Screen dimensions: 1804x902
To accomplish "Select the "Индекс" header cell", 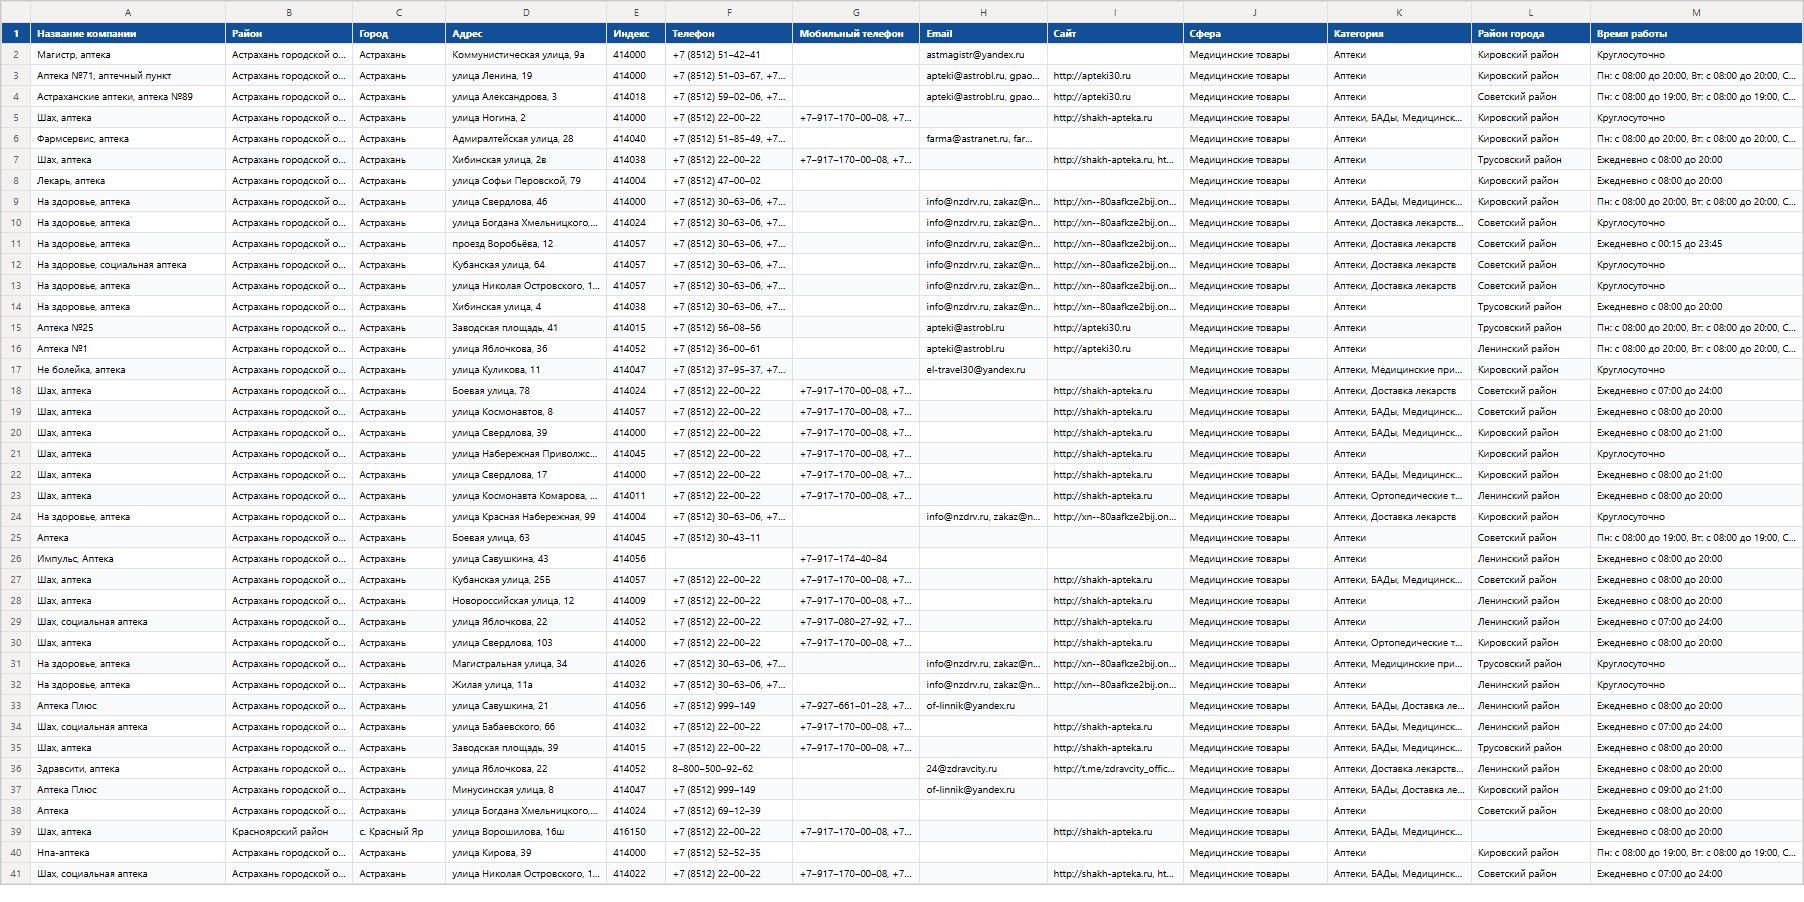I will [x=636, y=33].
